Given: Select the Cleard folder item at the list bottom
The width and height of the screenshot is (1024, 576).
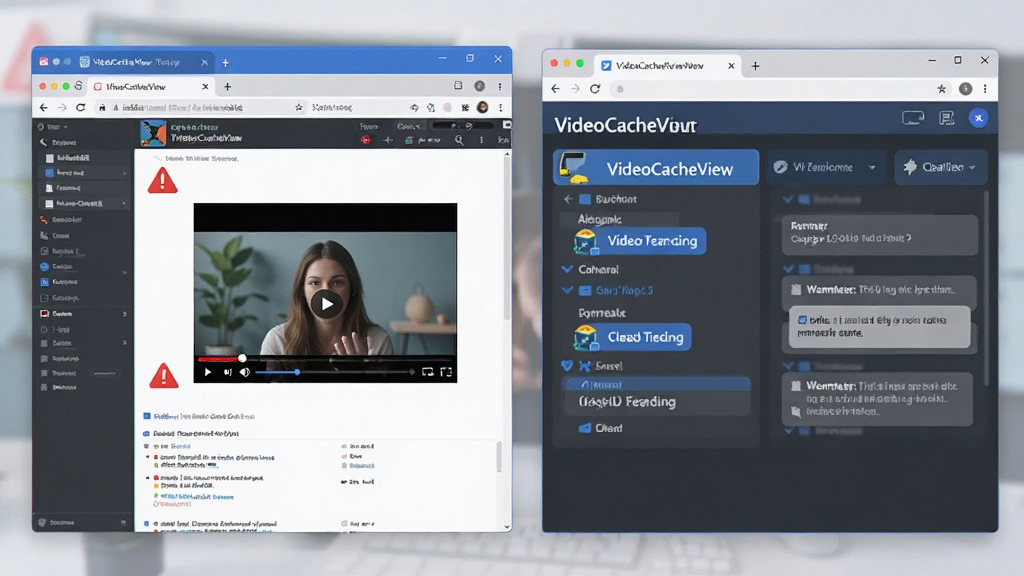Looking at the screenshot, I should pyautogui.click(x=601, y=428).
